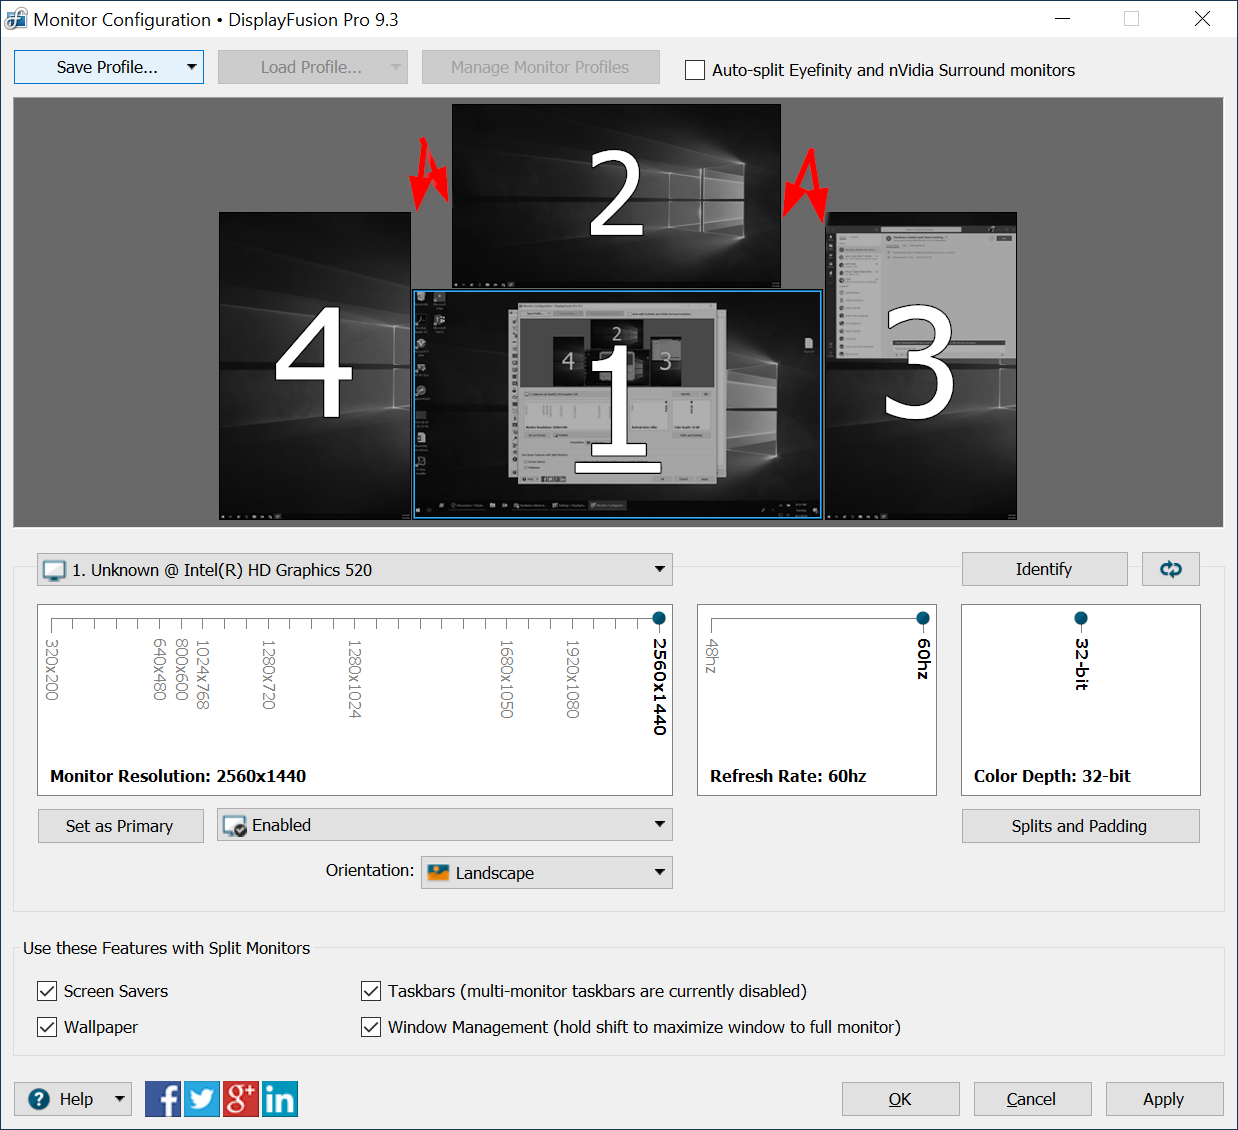Select monitor 2 in the layout preview
This screenshot has height=1130, width=1238.
[x=615, y=195]
